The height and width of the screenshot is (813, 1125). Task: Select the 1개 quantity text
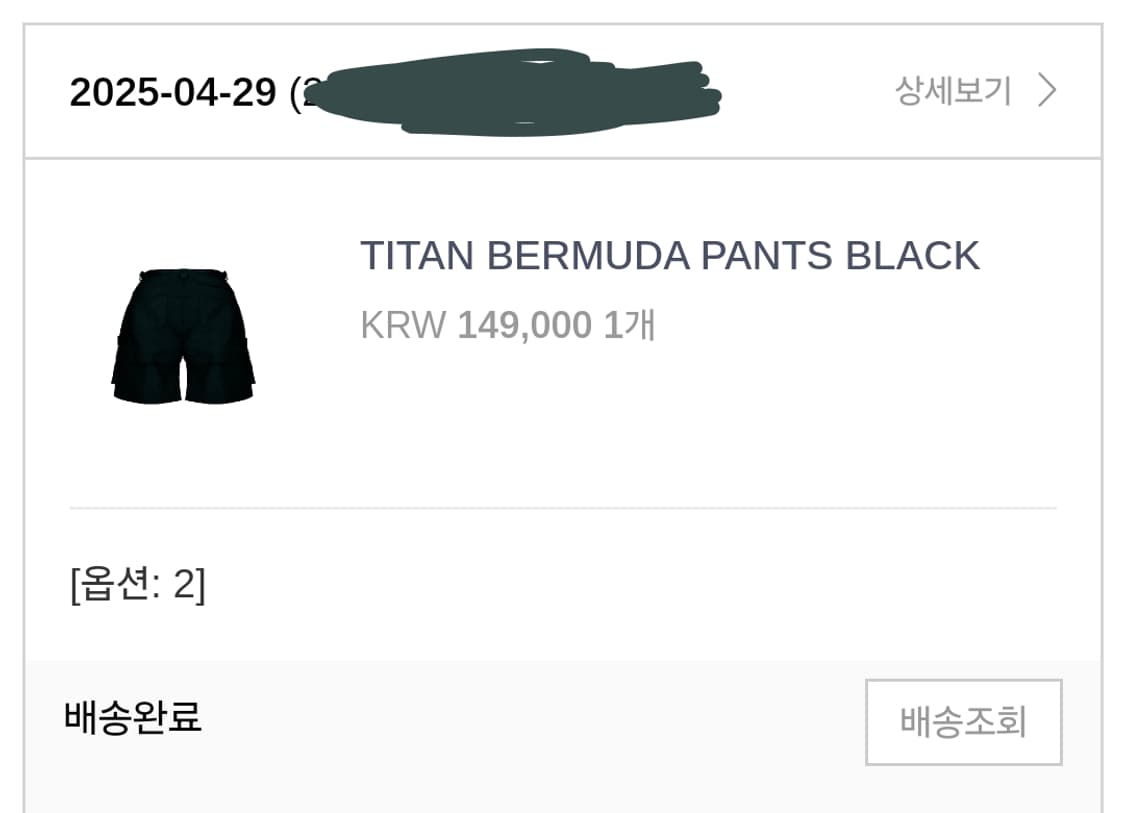coord(629,326)
